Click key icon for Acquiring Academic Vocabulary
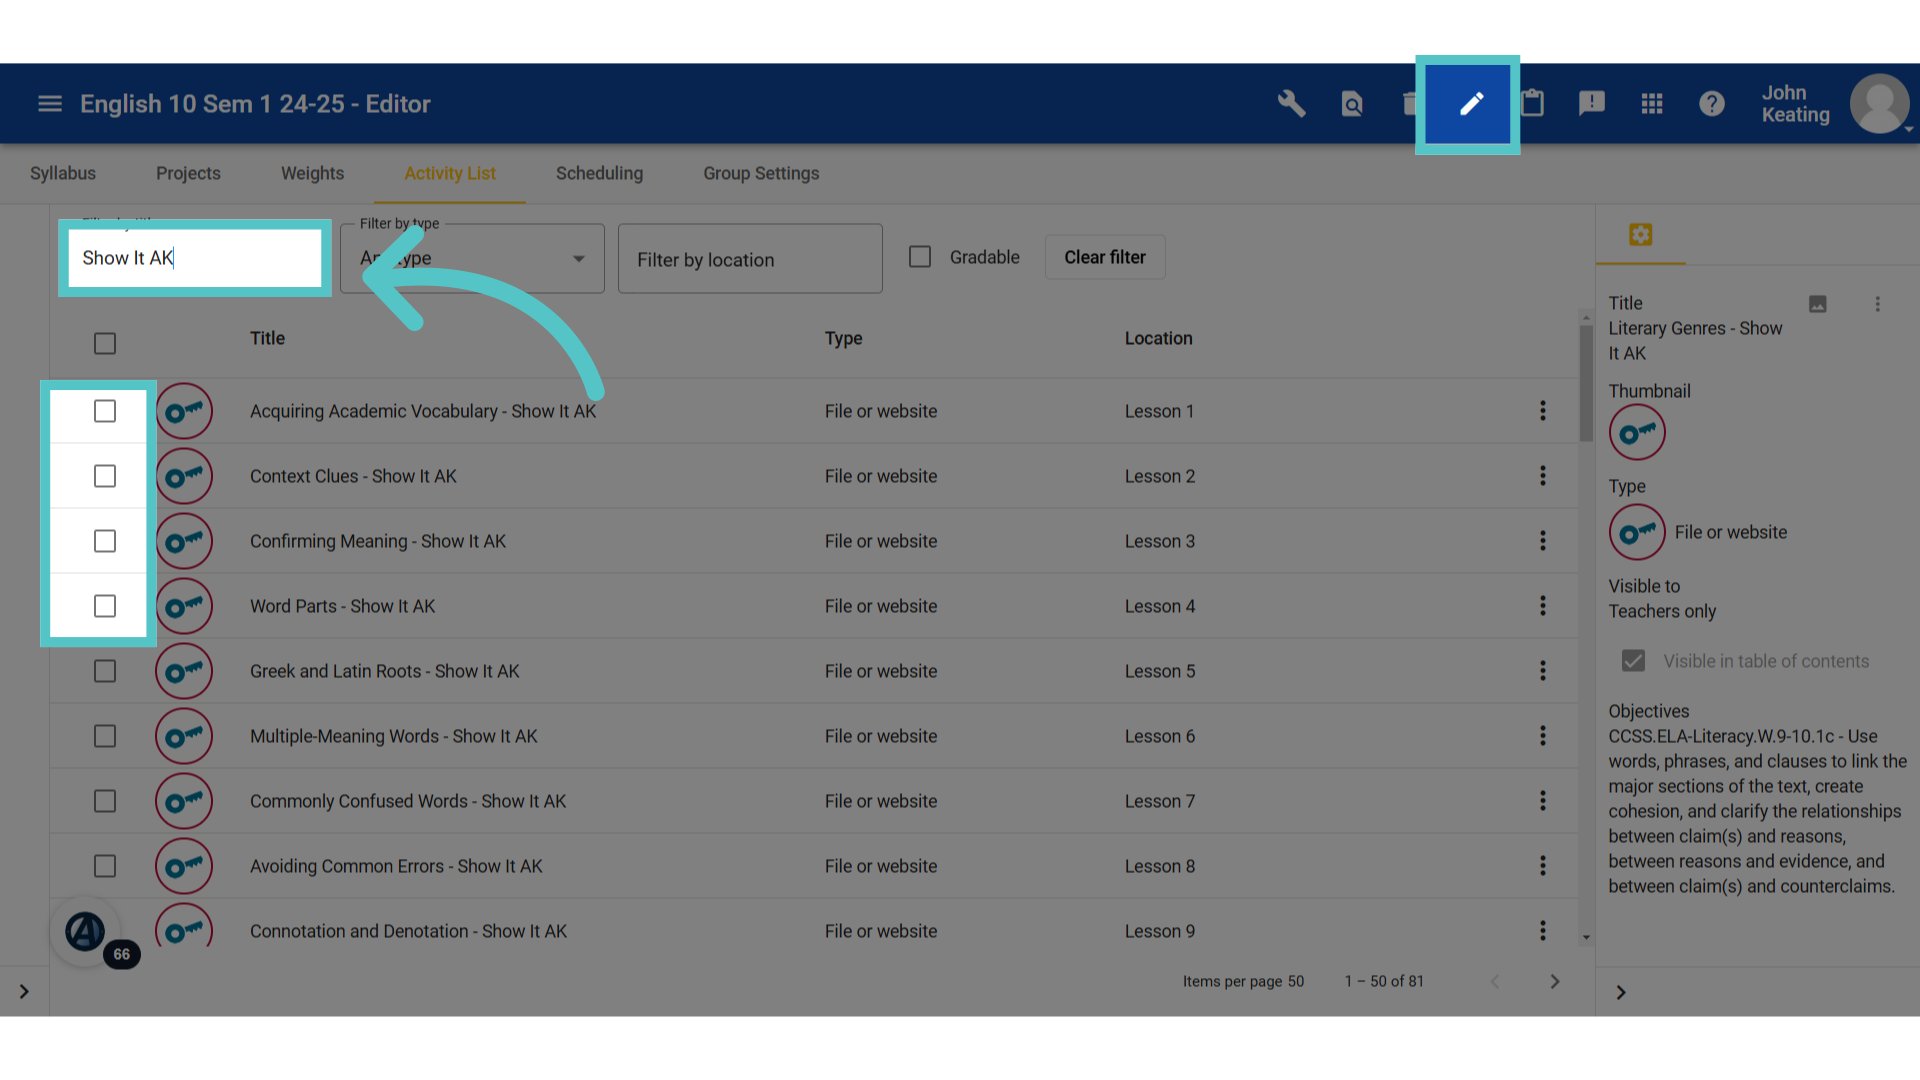 [184, 411]
